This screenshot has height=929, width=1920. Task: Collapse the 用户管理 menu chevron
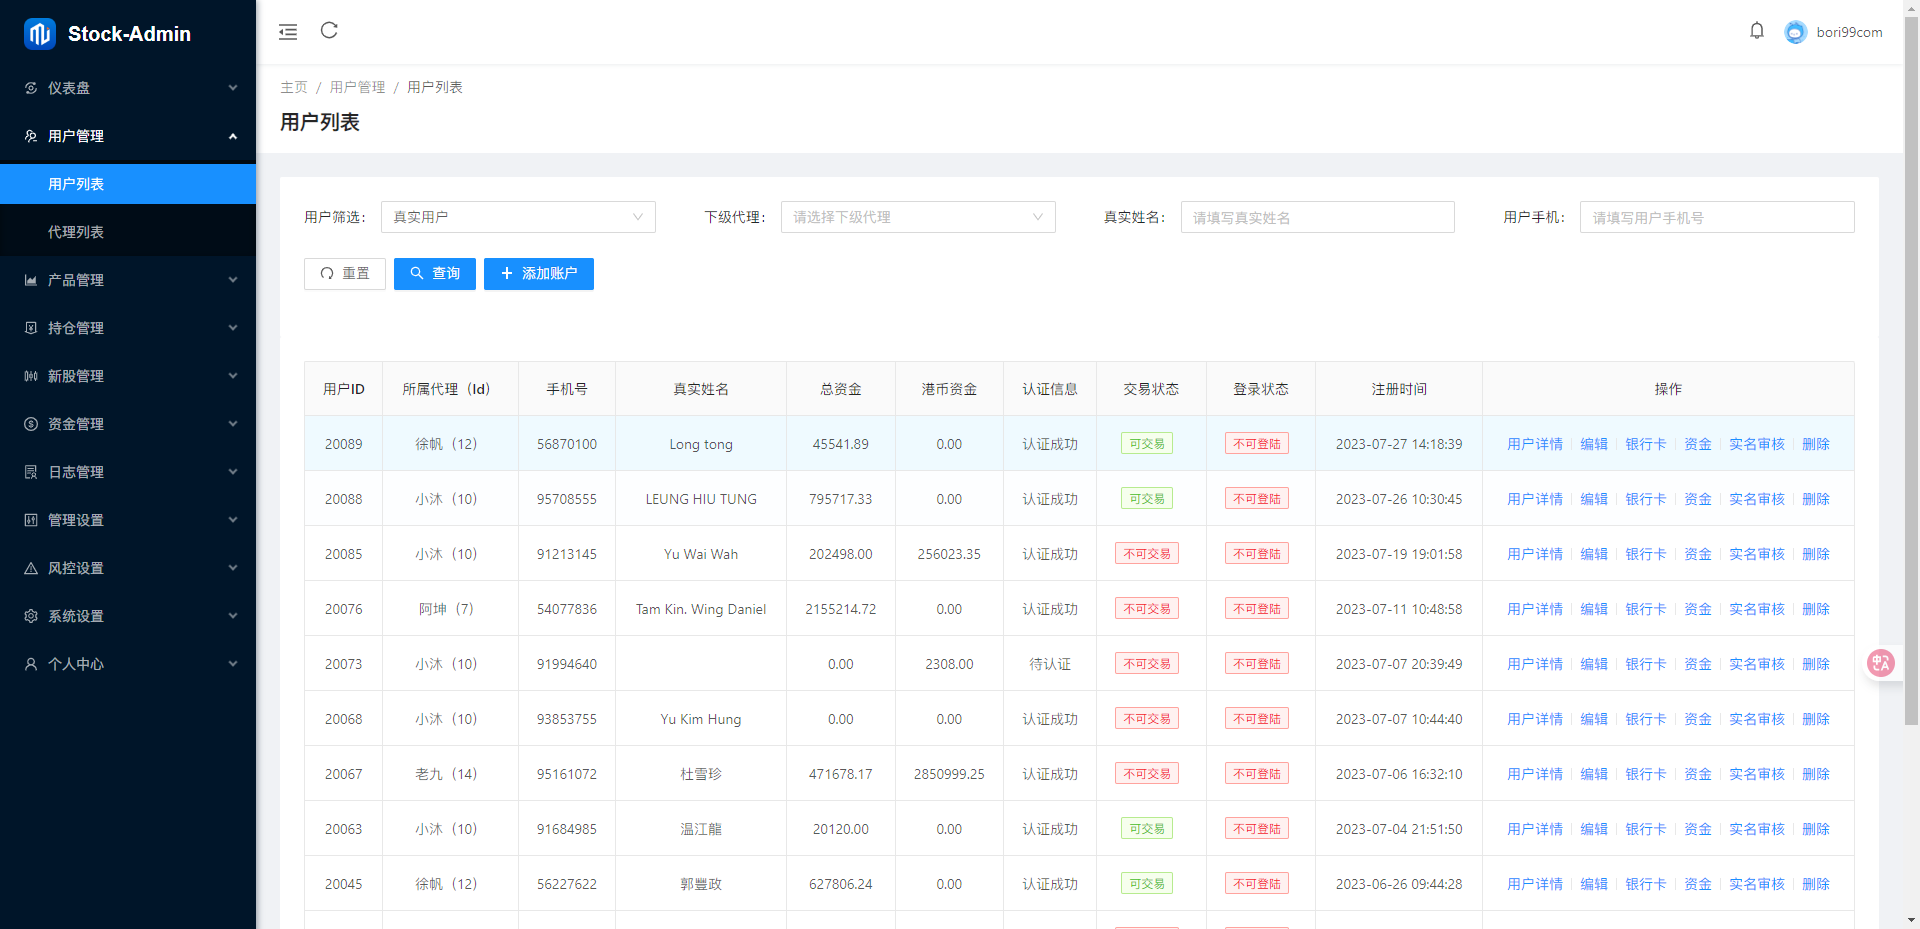click(x=233, y=136)
